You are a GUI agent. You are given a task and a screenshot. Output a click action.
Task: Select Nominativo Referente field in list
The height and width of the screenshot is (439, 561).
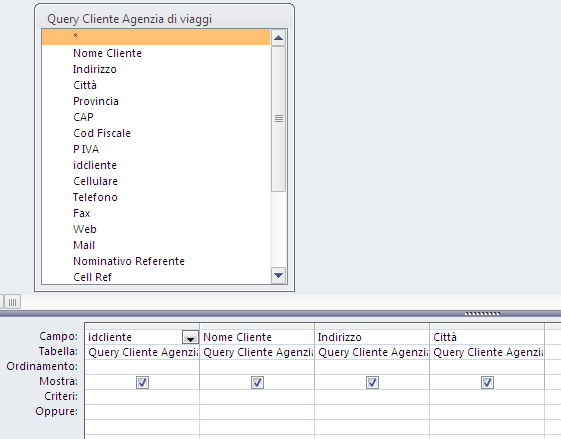129,261
